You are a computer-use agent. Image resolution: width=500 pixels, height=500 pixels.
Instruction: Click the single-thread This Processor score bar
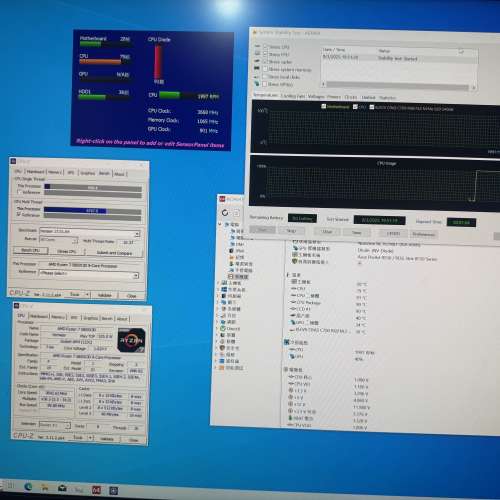(x=93, y=188)
